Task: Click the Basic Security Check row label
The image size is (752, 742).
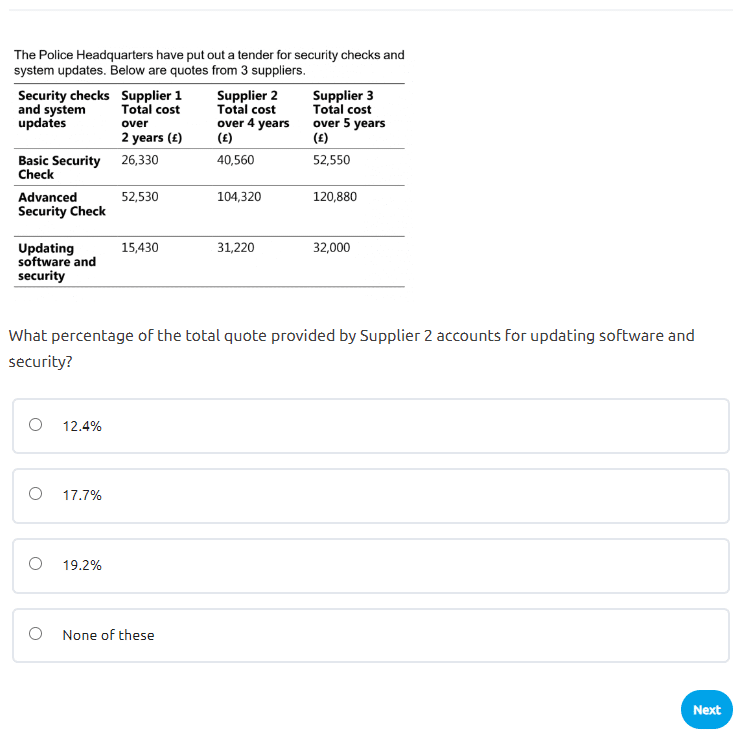Action: click(x=58, y=167)
